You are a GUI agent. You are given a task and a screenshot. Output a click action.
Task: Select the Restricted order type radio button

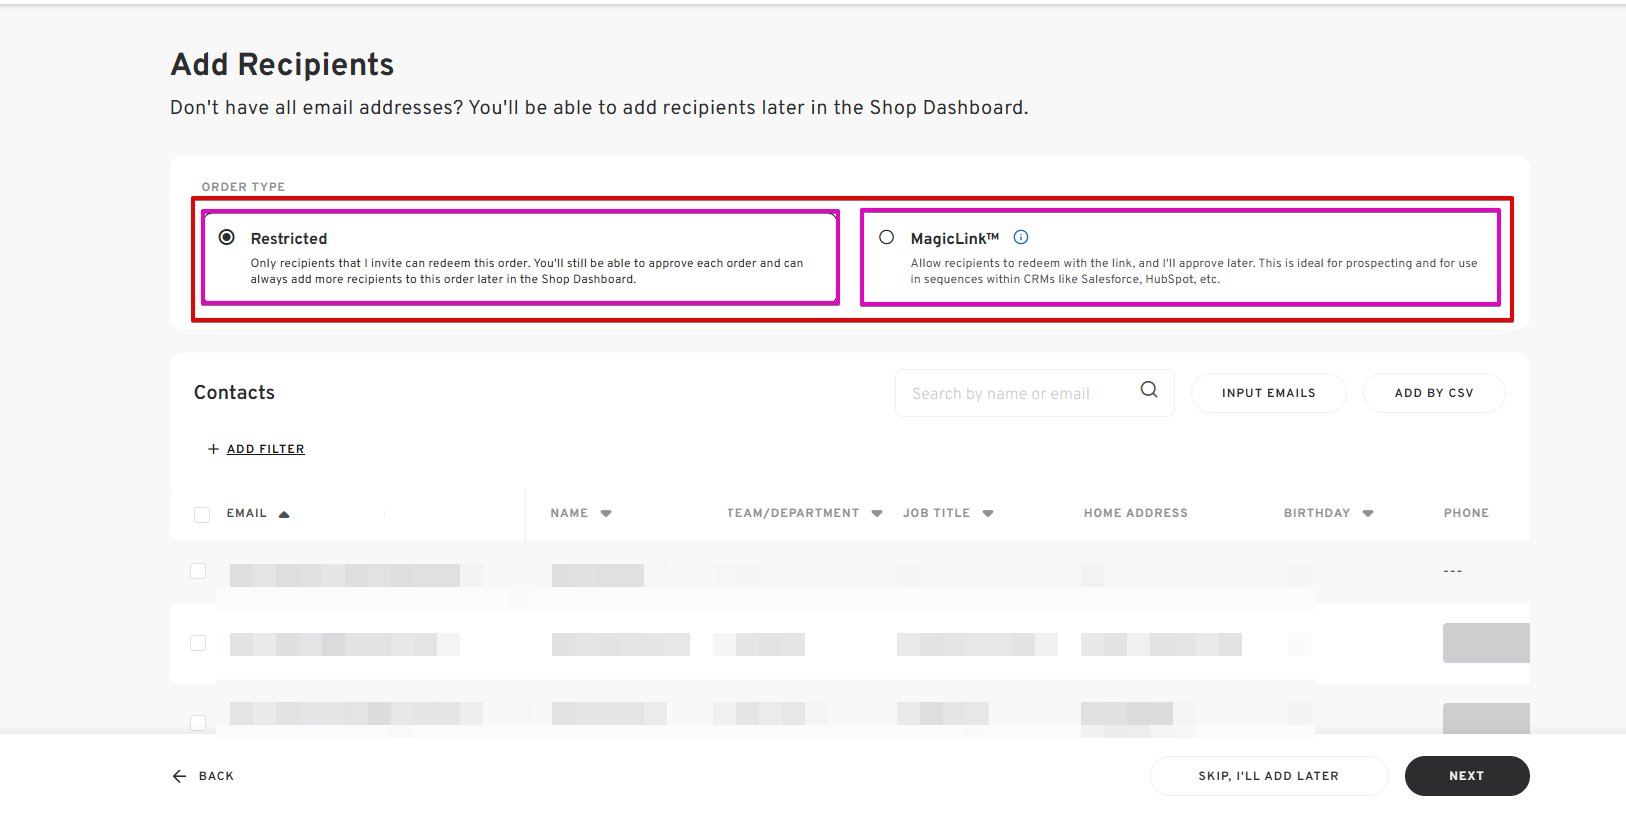click(227, 237)
